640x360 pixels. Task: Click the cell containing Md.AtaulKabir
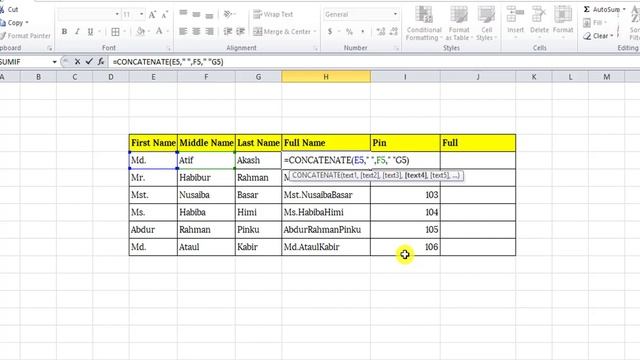pos(326,247)
